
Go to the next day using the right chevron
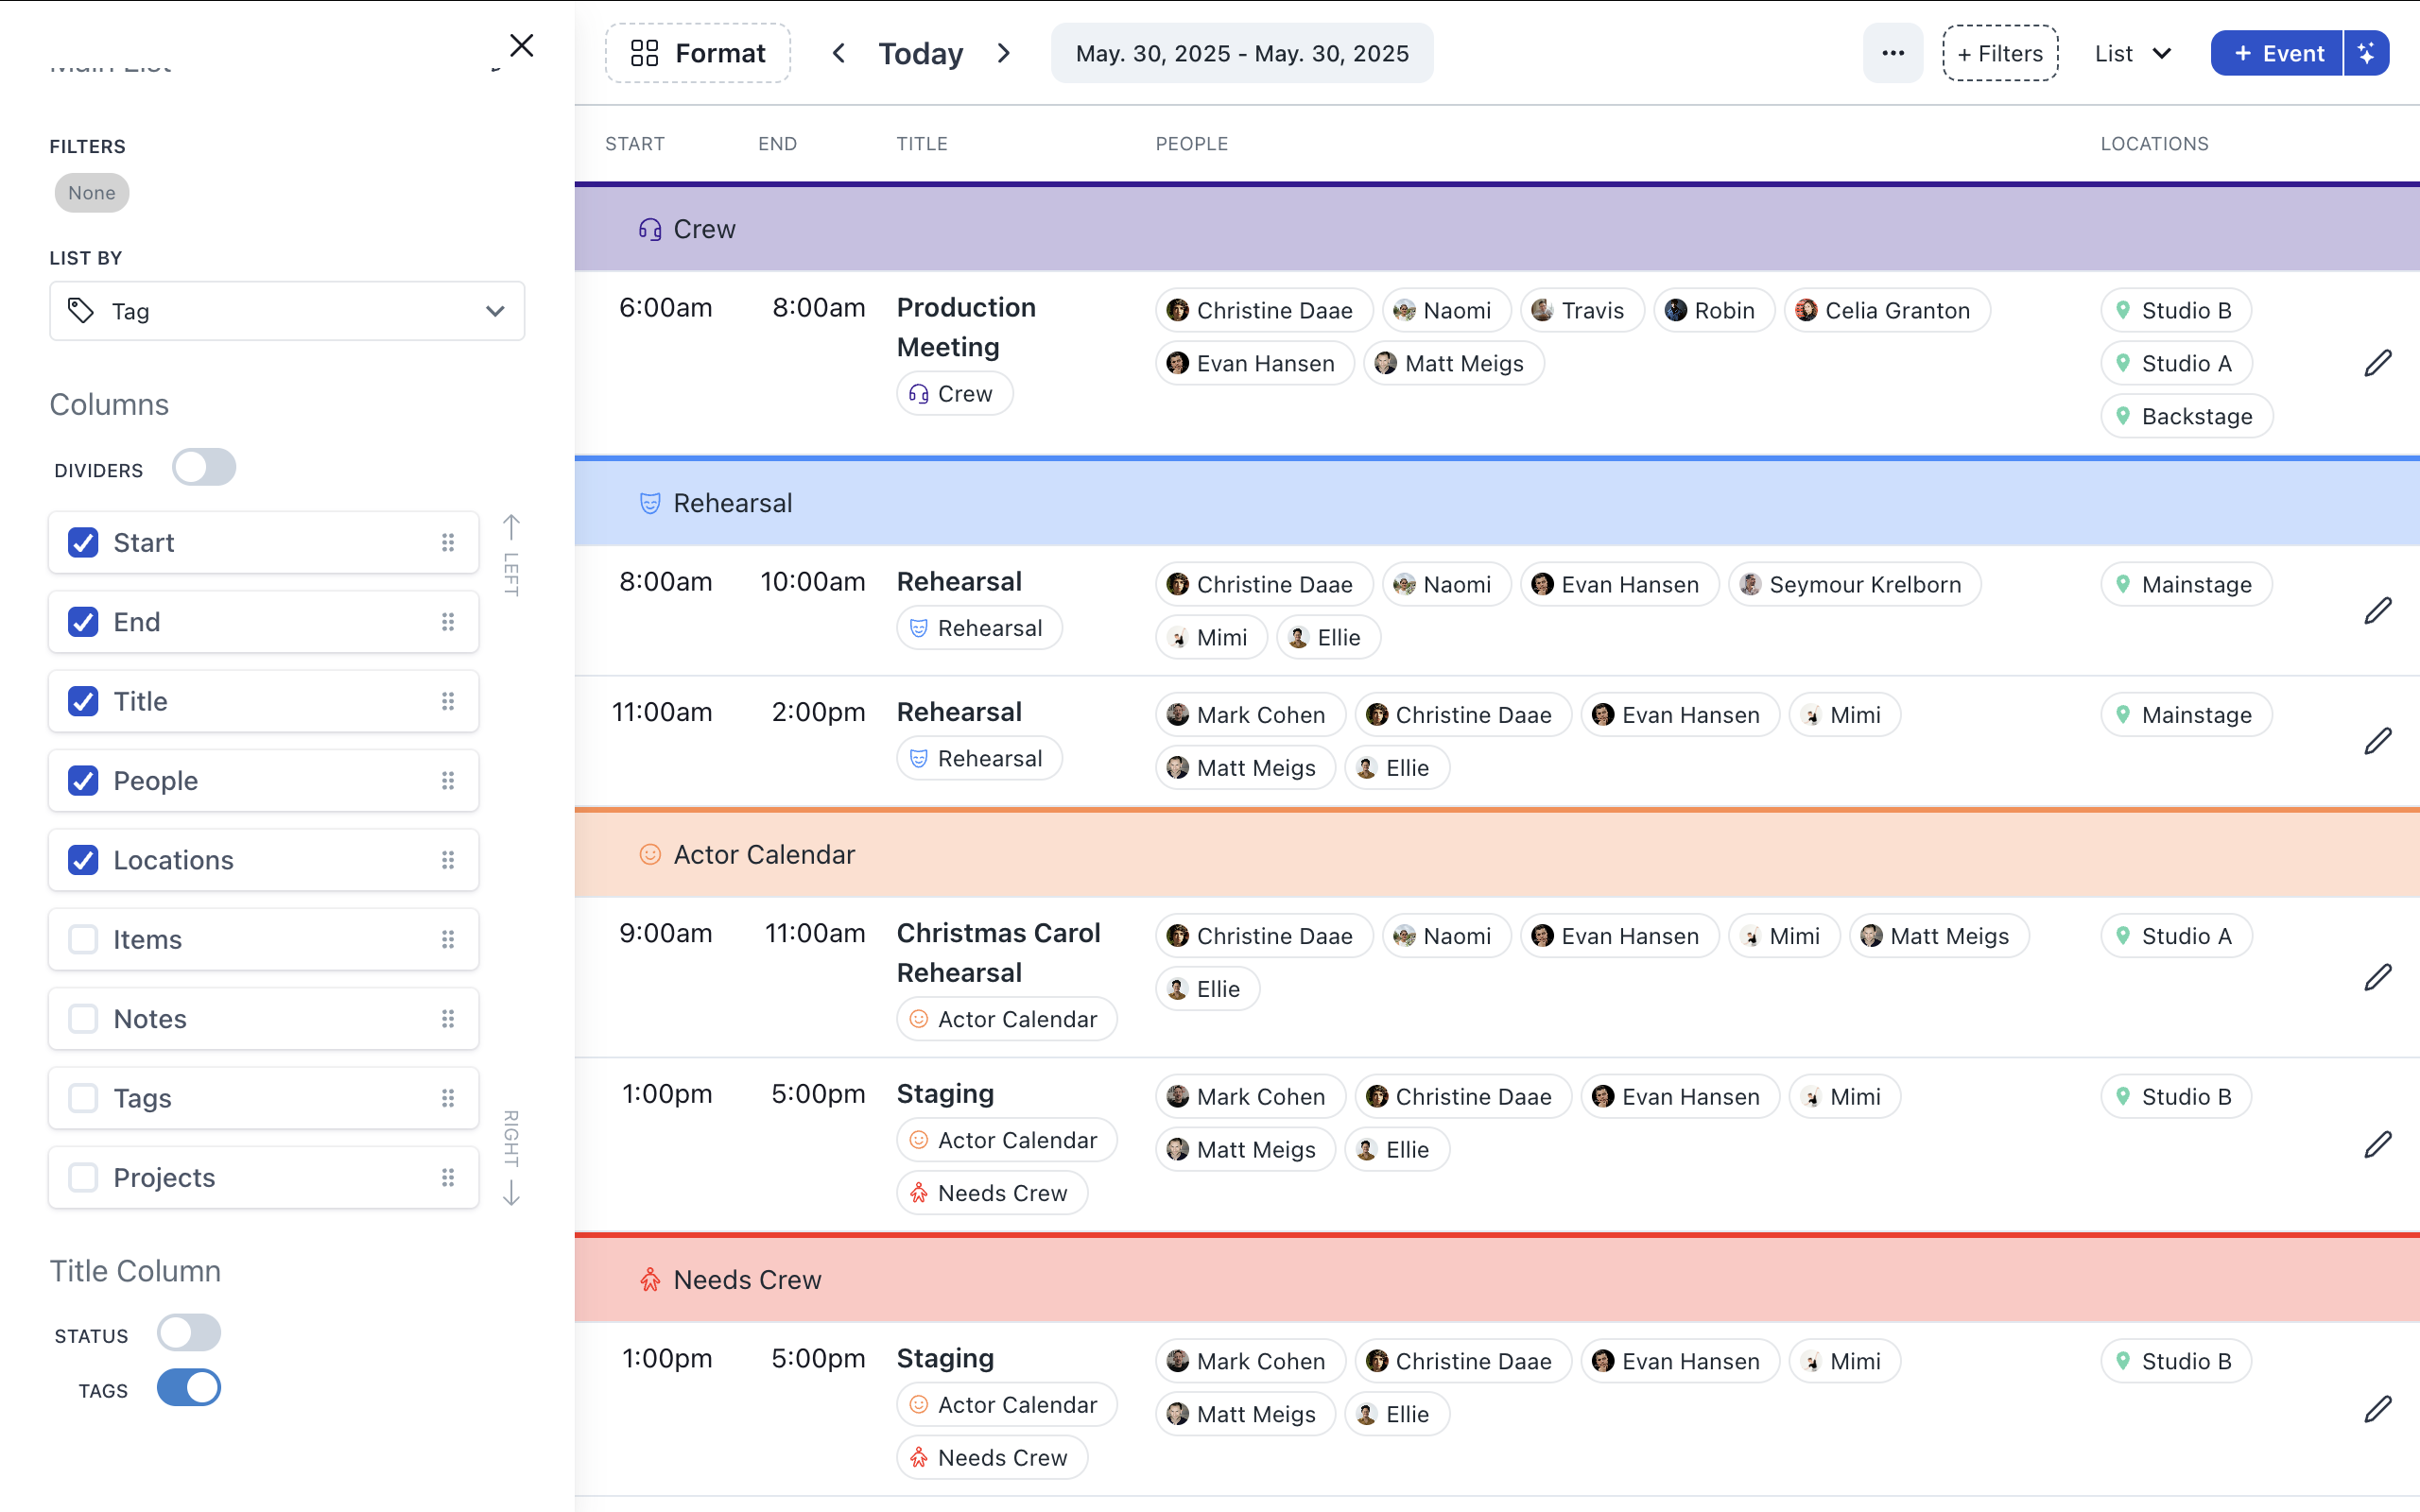[1004, 53]
